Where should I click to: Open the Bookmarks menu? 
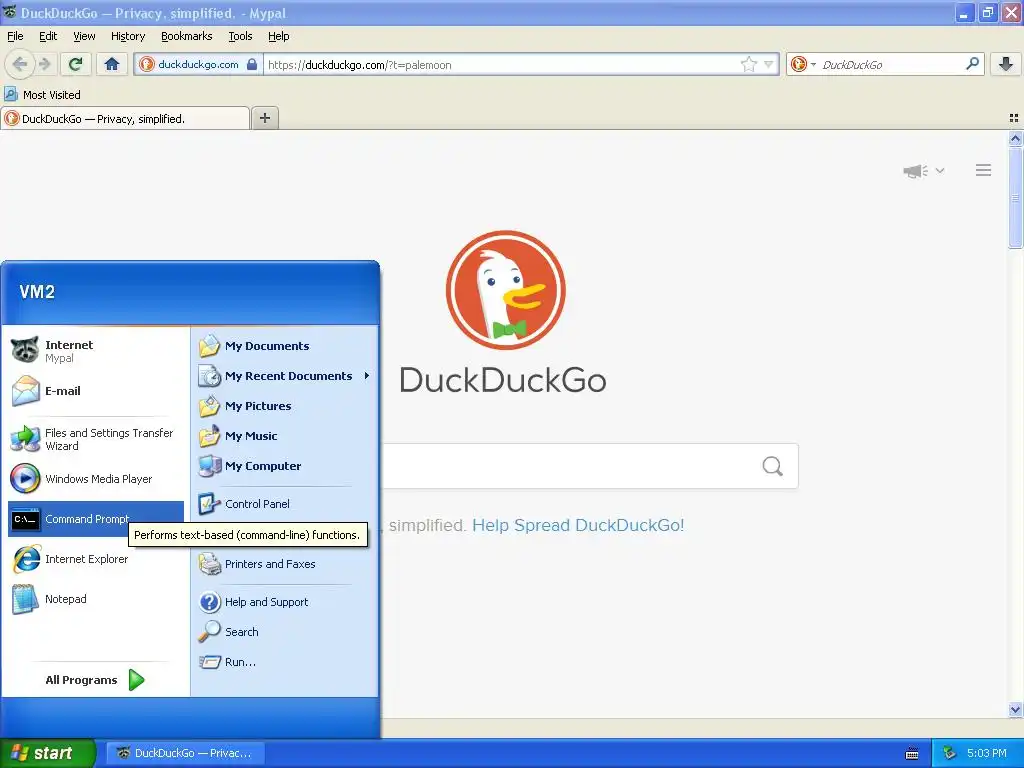coord(187,36)
